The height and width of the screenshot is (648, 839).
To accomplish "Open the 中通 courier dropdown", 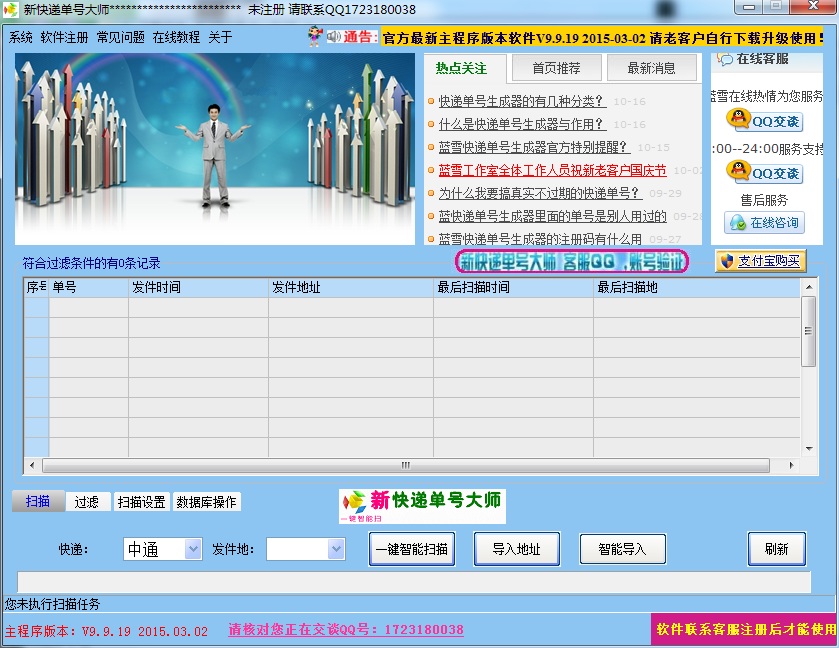I will click(x=162, y=549).
